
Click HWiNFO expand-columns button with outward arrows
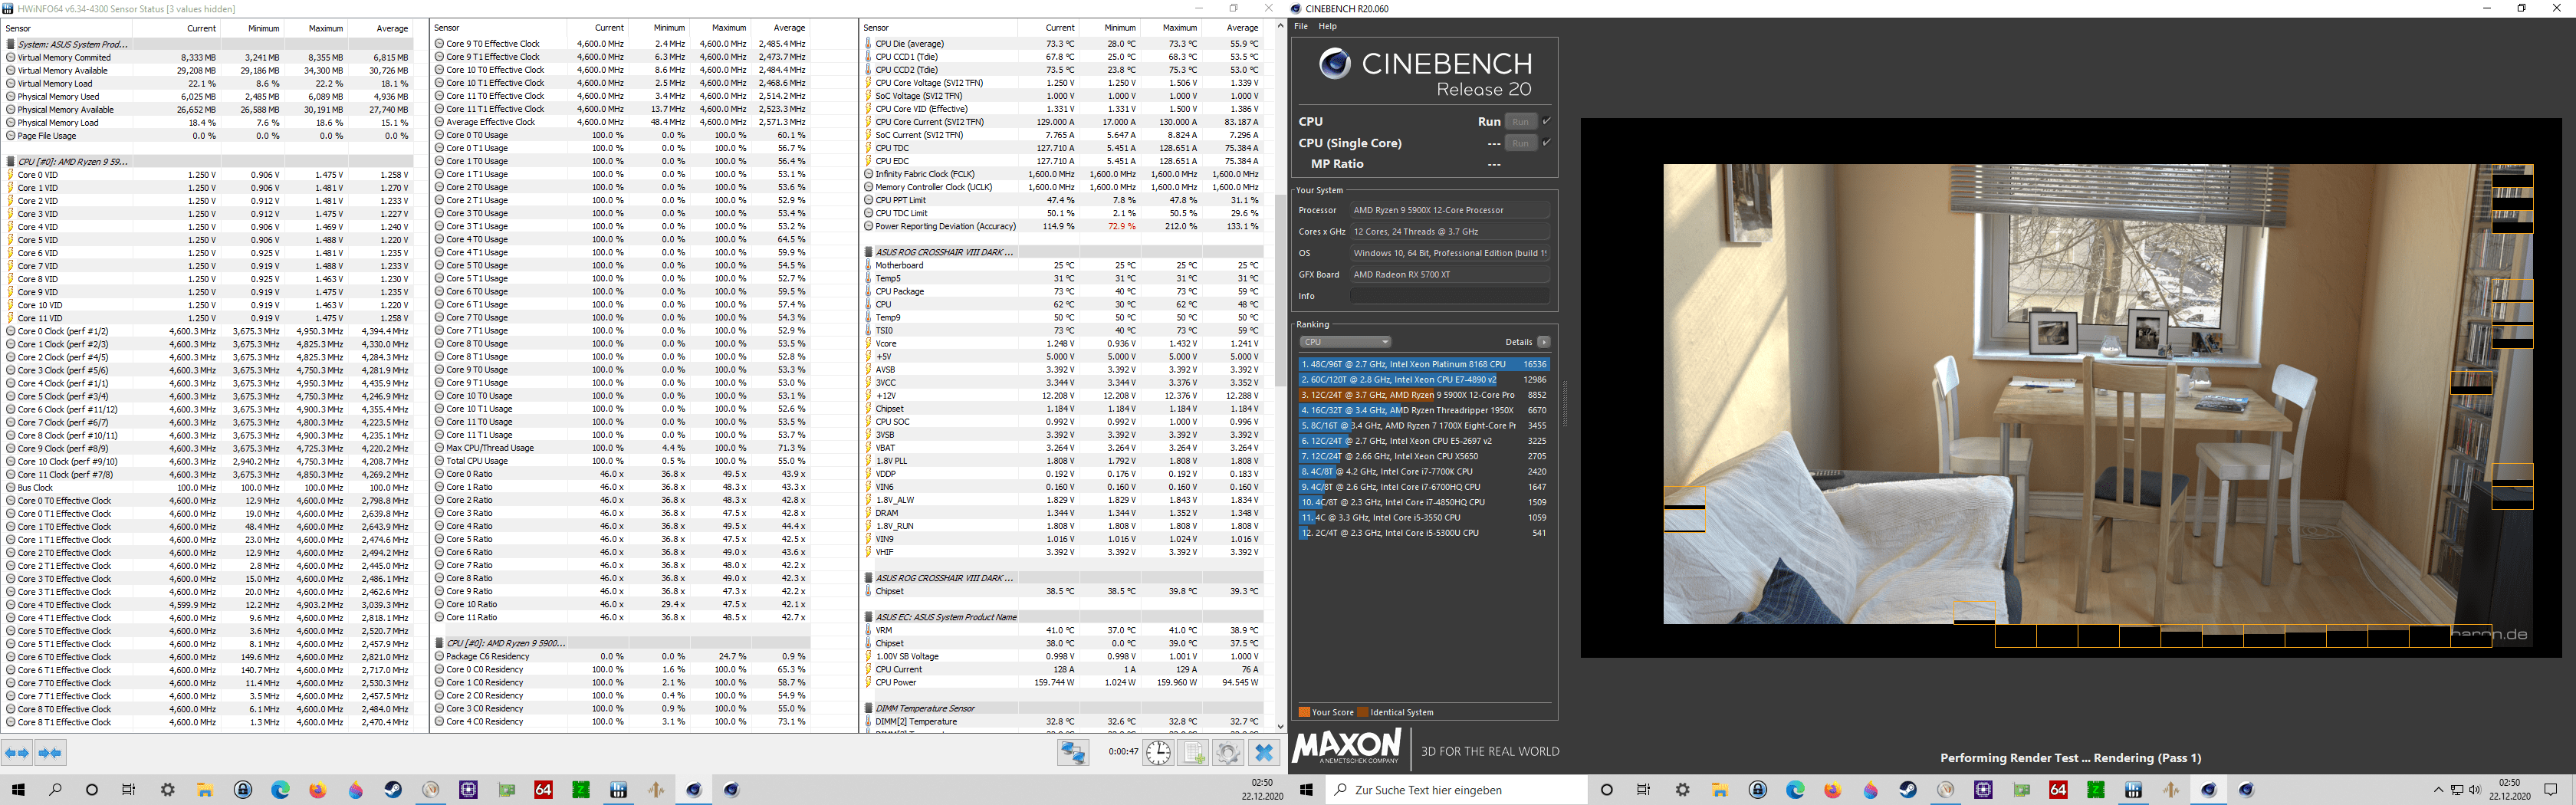(17, 753)
